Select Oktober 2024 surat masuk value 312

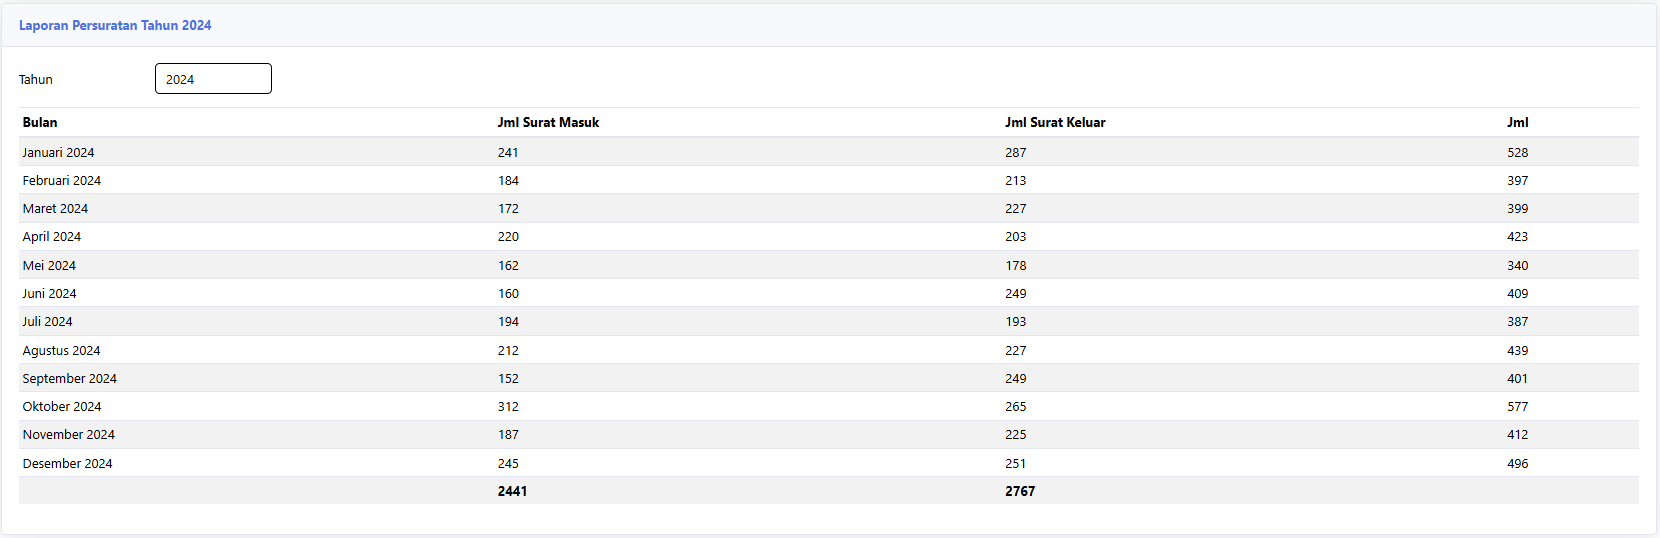[508, 406]
